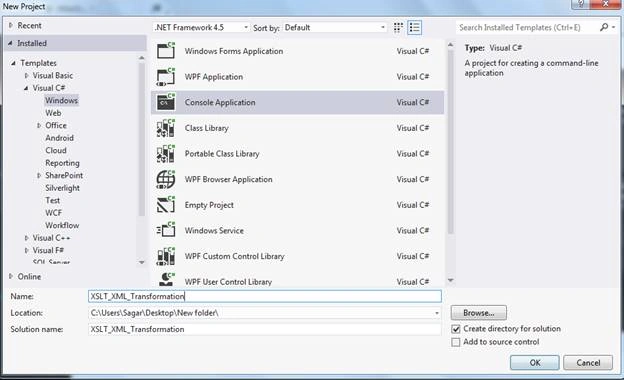Collapse the Templates tree node

14,63
